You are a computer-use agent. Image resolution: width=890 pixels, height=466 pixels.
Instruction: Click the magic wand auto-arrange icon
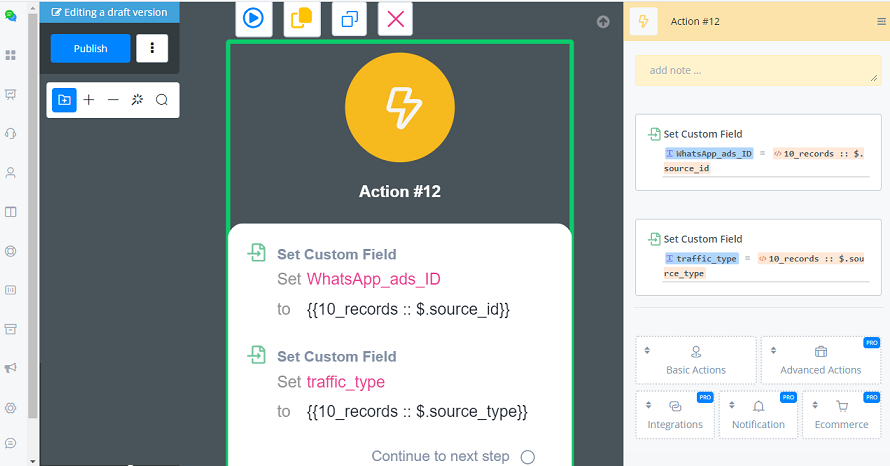coord(137,100)
